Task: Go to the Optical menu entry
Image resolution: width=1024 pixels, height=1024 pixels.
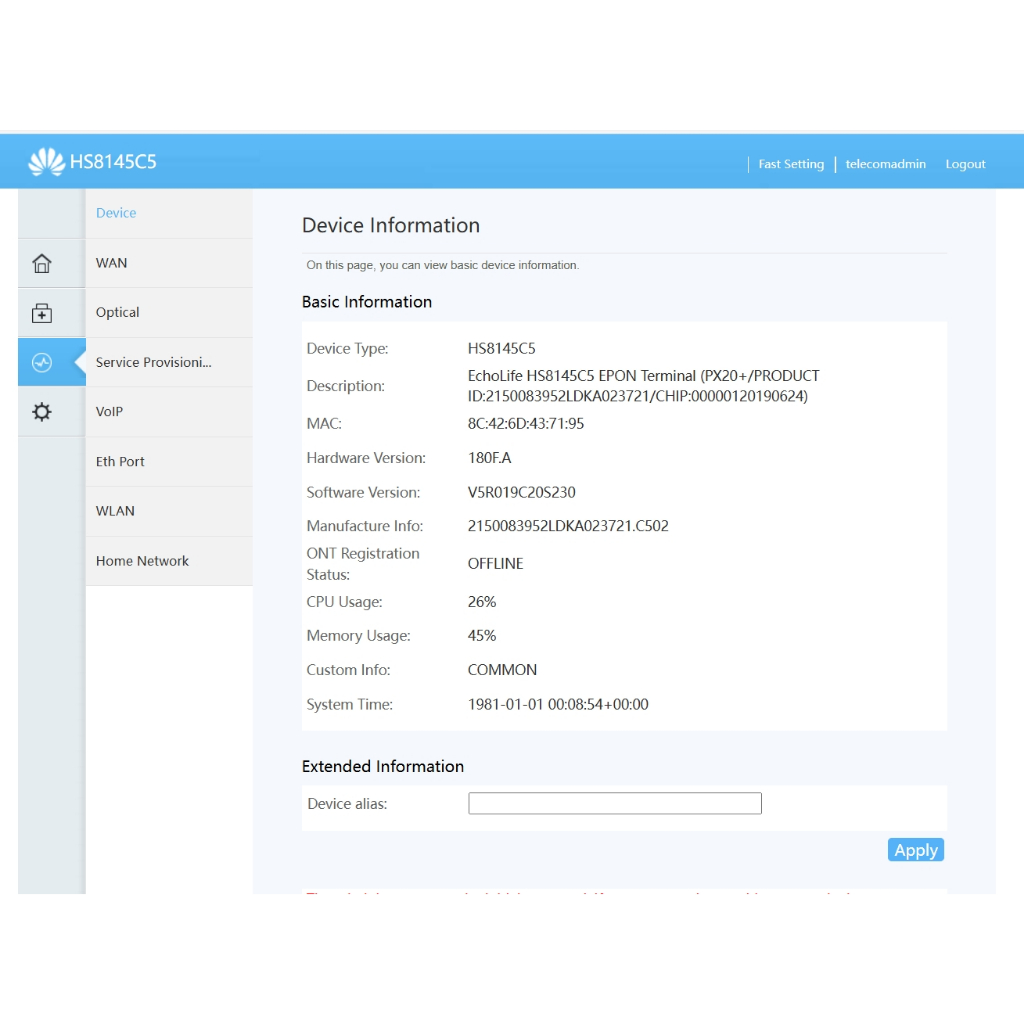Action: (x=118, y=313)
